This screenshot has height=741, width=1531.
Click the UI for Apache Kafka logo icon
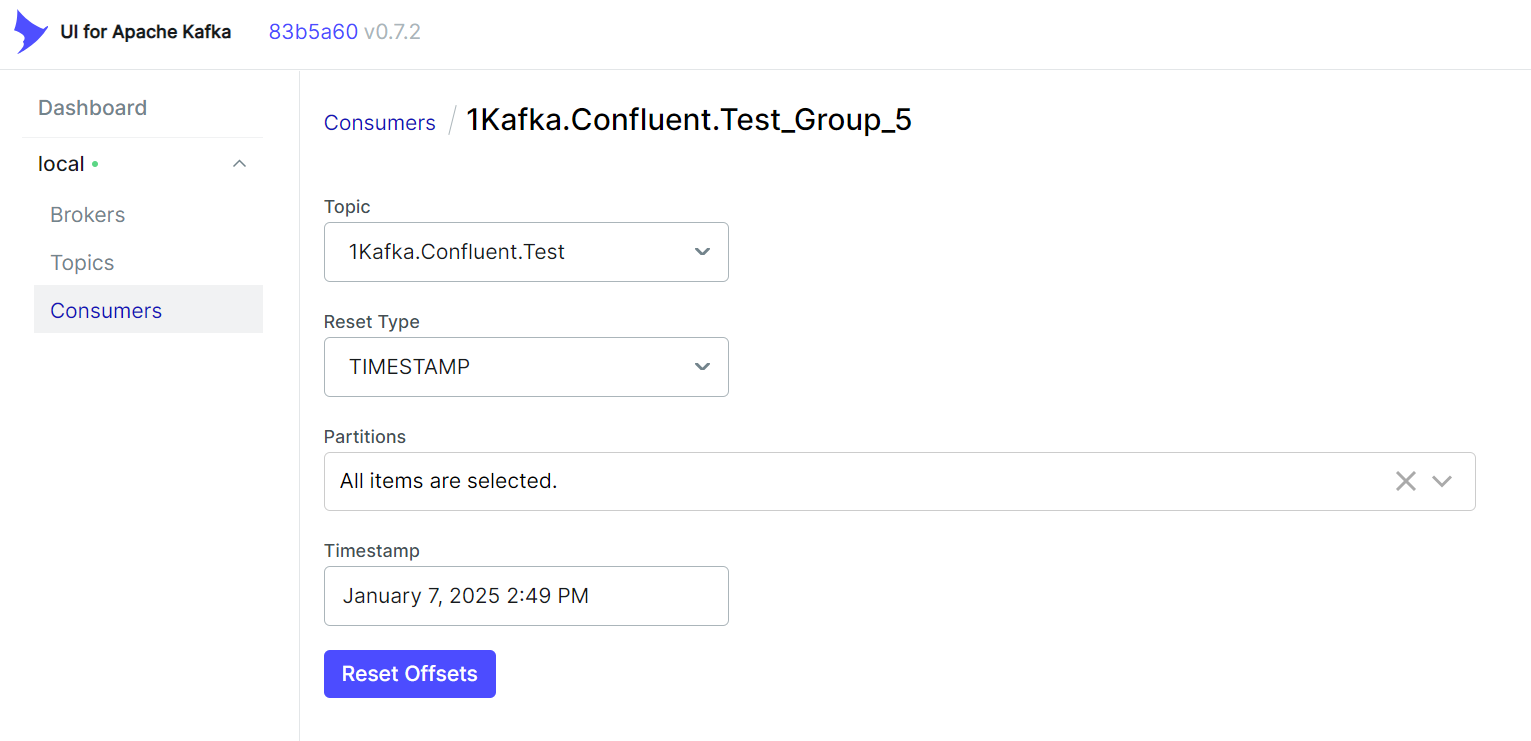point(31,32)
